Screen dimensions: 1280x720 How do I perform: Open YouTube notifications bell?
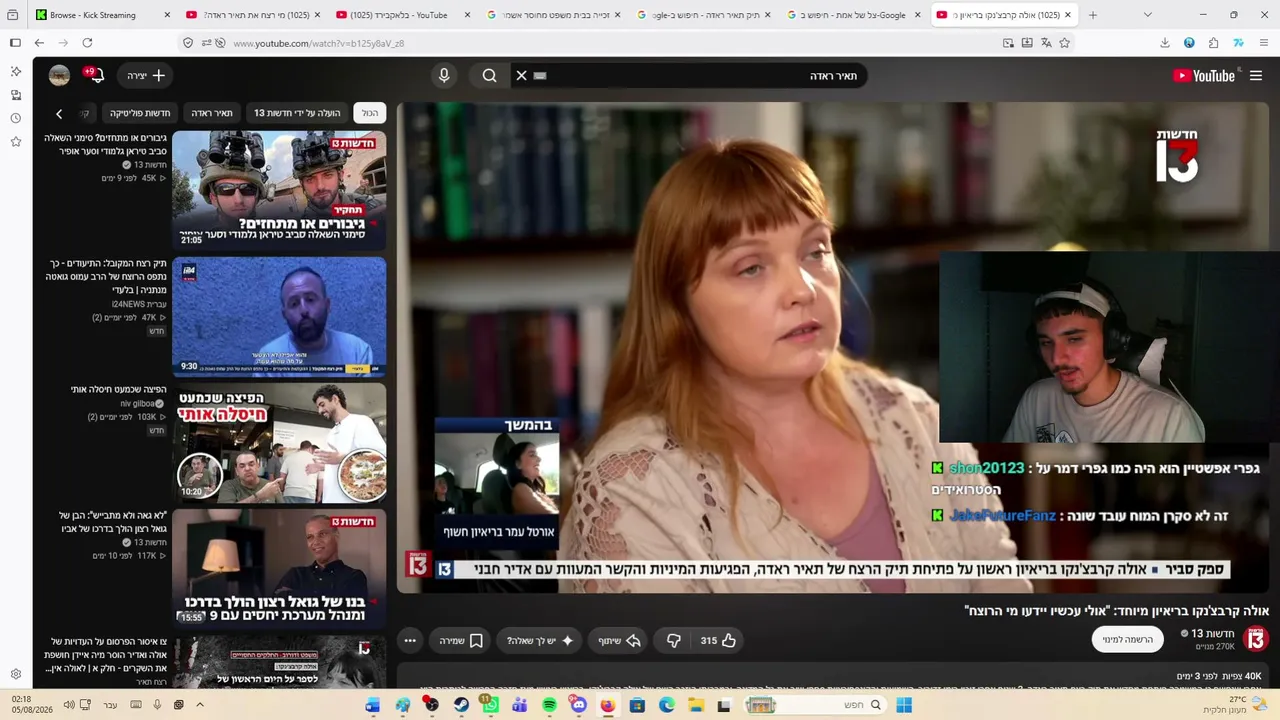point(96,75)
